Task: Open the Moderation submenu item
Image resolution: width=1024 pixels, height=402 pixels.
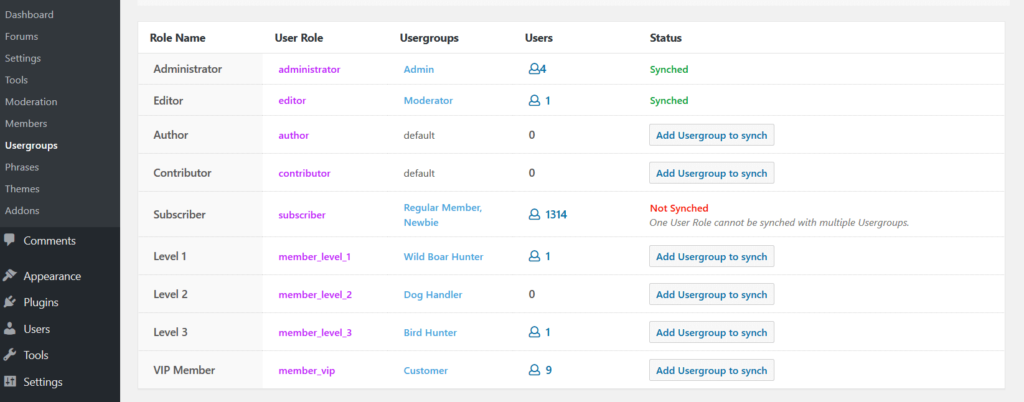Action: pos(31,102)
